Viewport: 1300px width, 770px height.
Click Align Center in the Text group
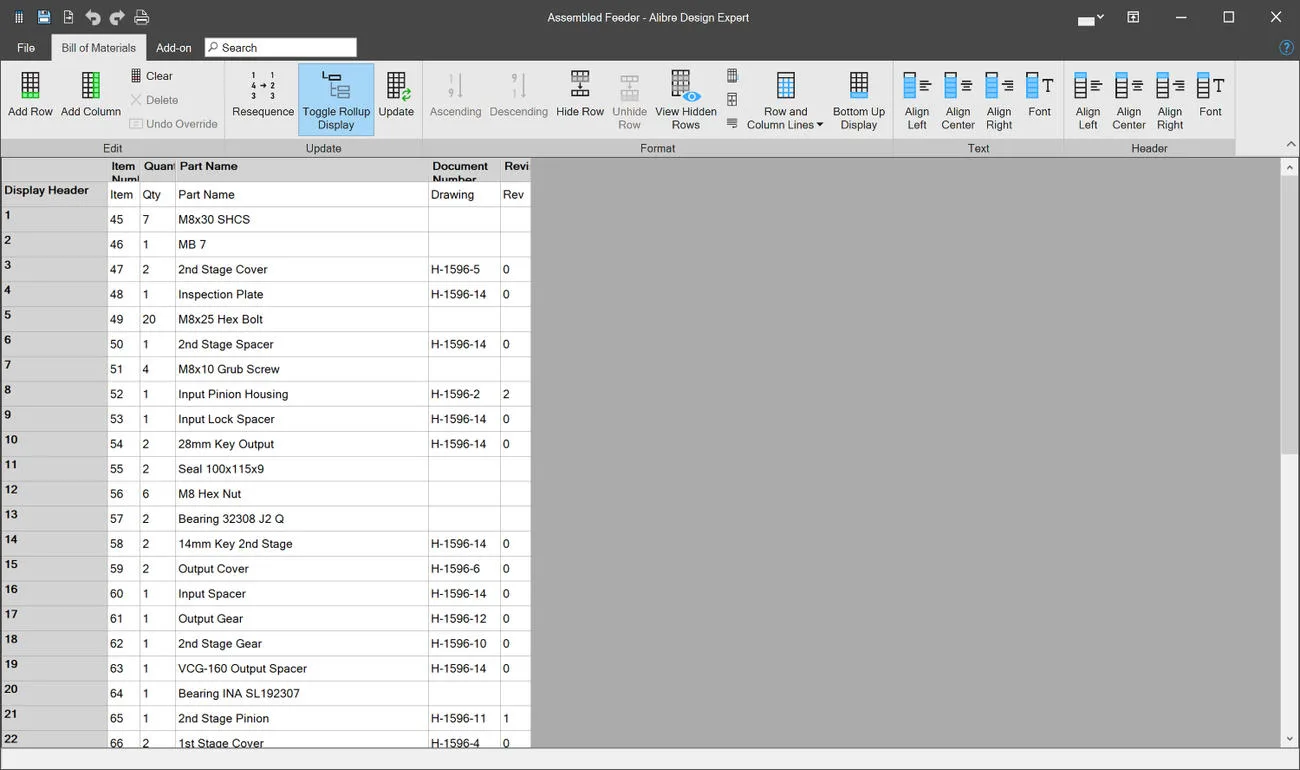[x=958, y=100]
